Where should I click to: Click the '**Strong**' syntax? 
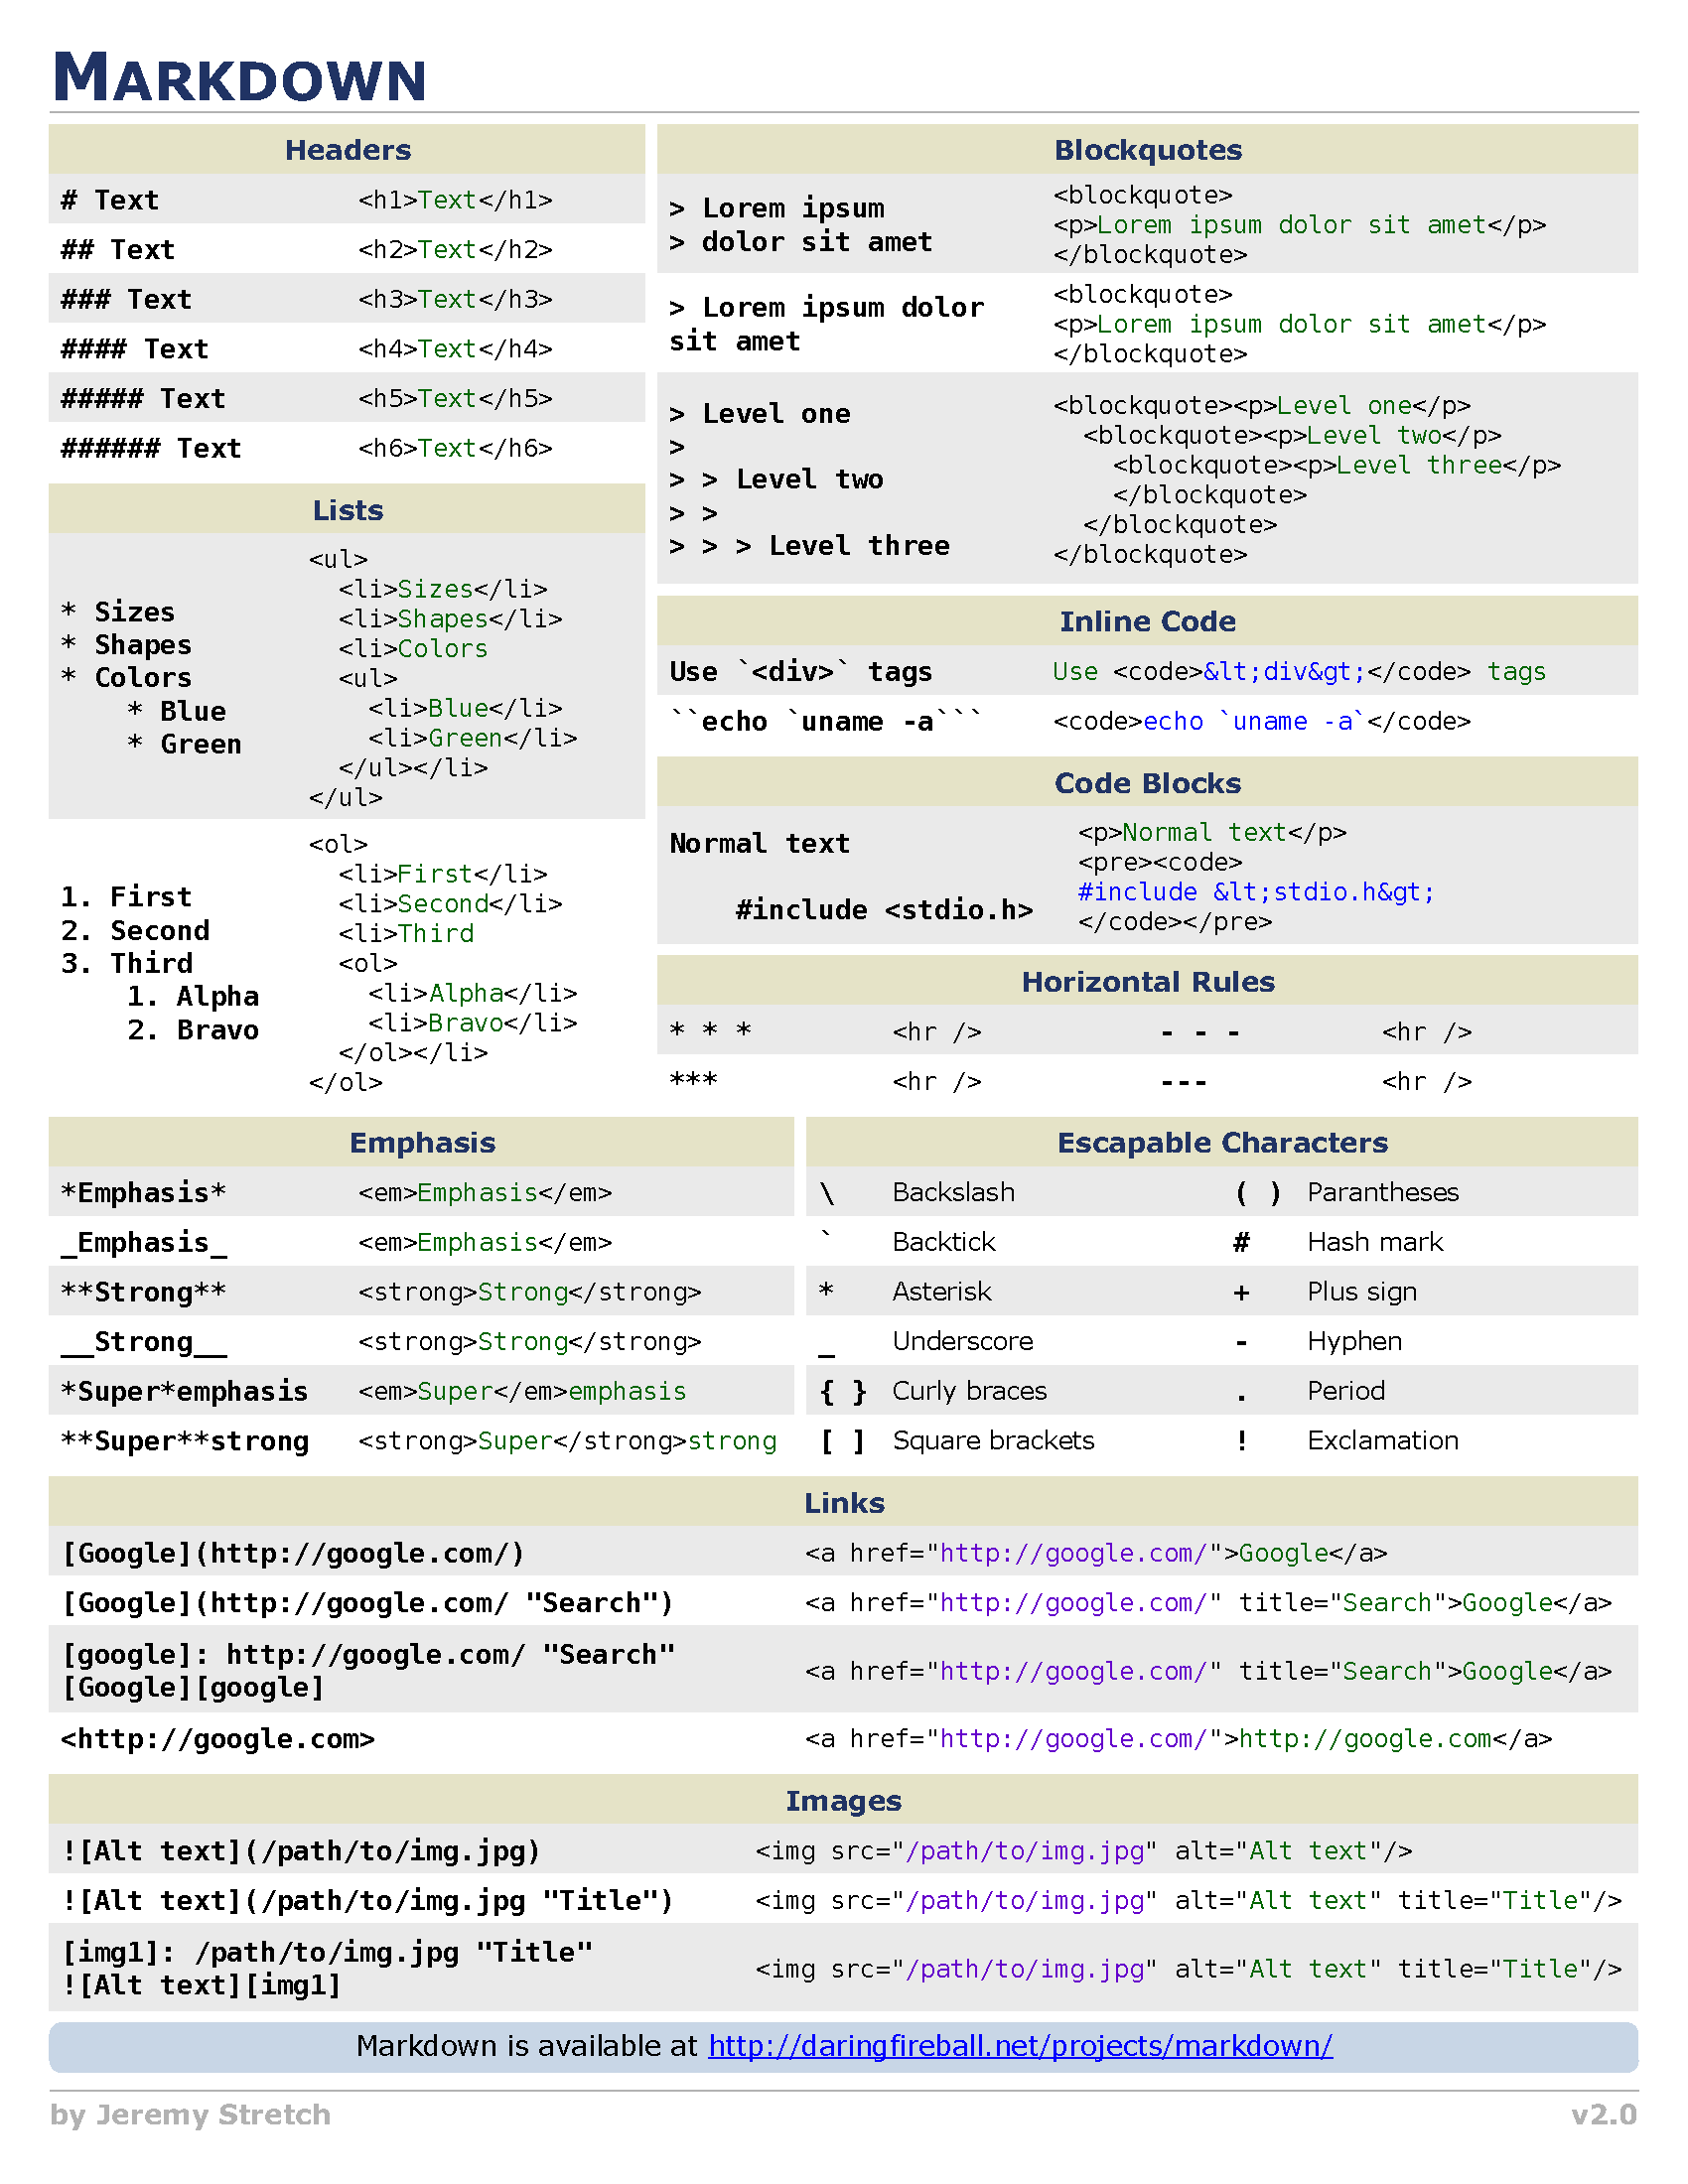[143, 1292]
